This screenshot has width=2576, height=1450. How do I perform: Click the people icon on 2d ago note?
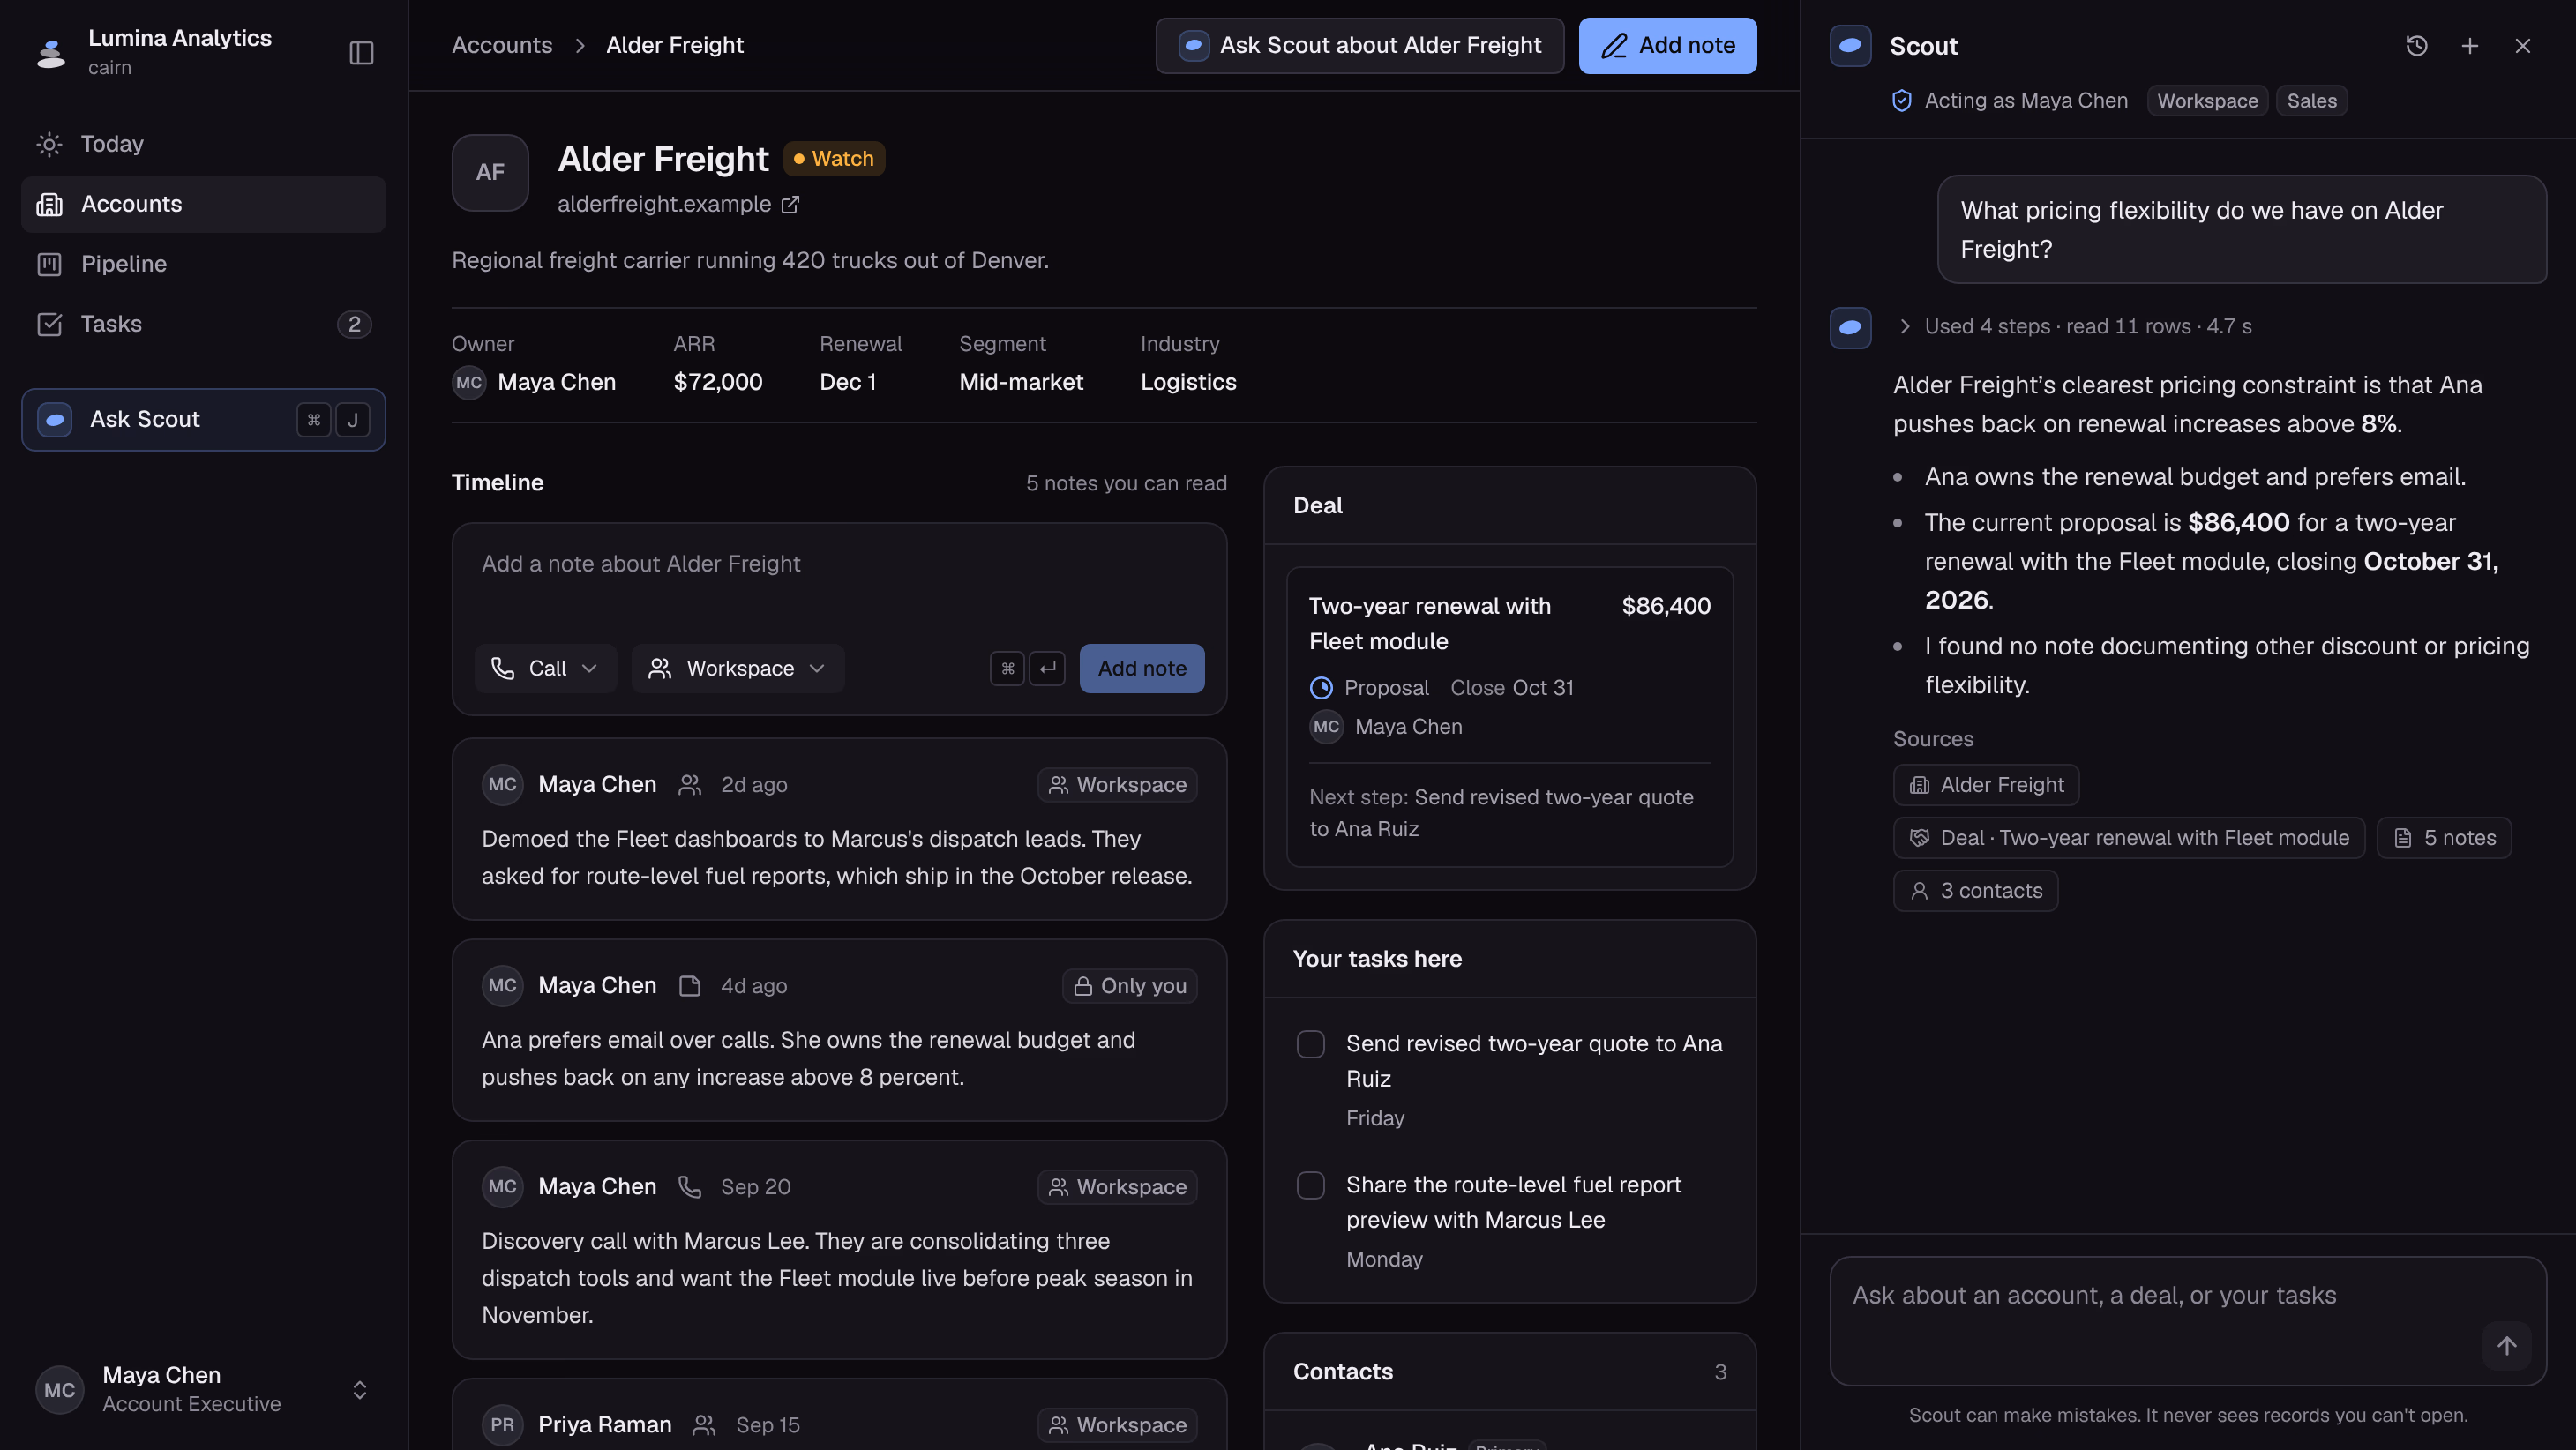(690, 785)
